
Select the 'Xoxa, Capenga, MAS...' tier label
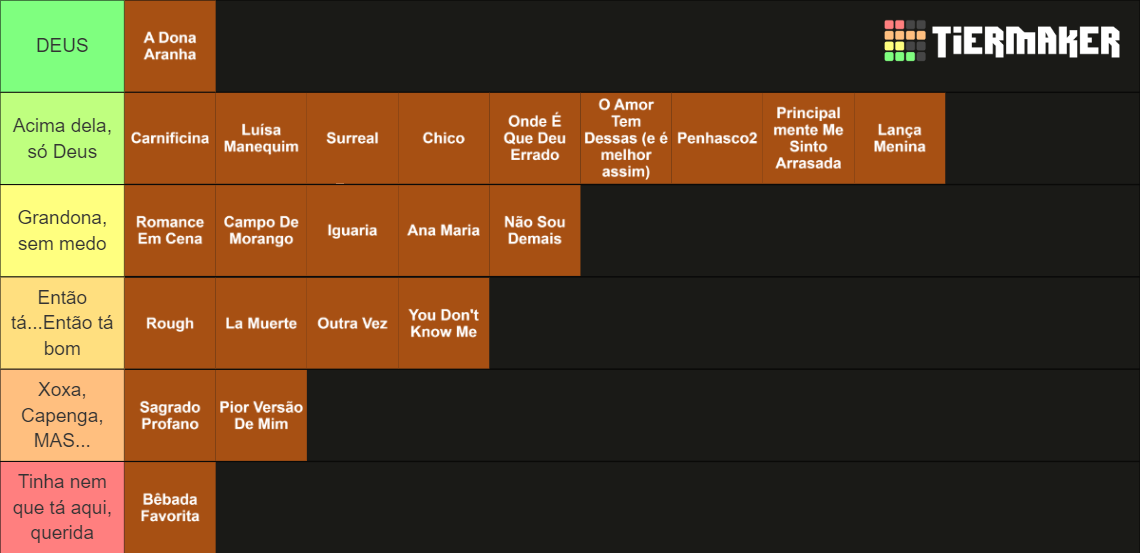(x=63, y=416)
